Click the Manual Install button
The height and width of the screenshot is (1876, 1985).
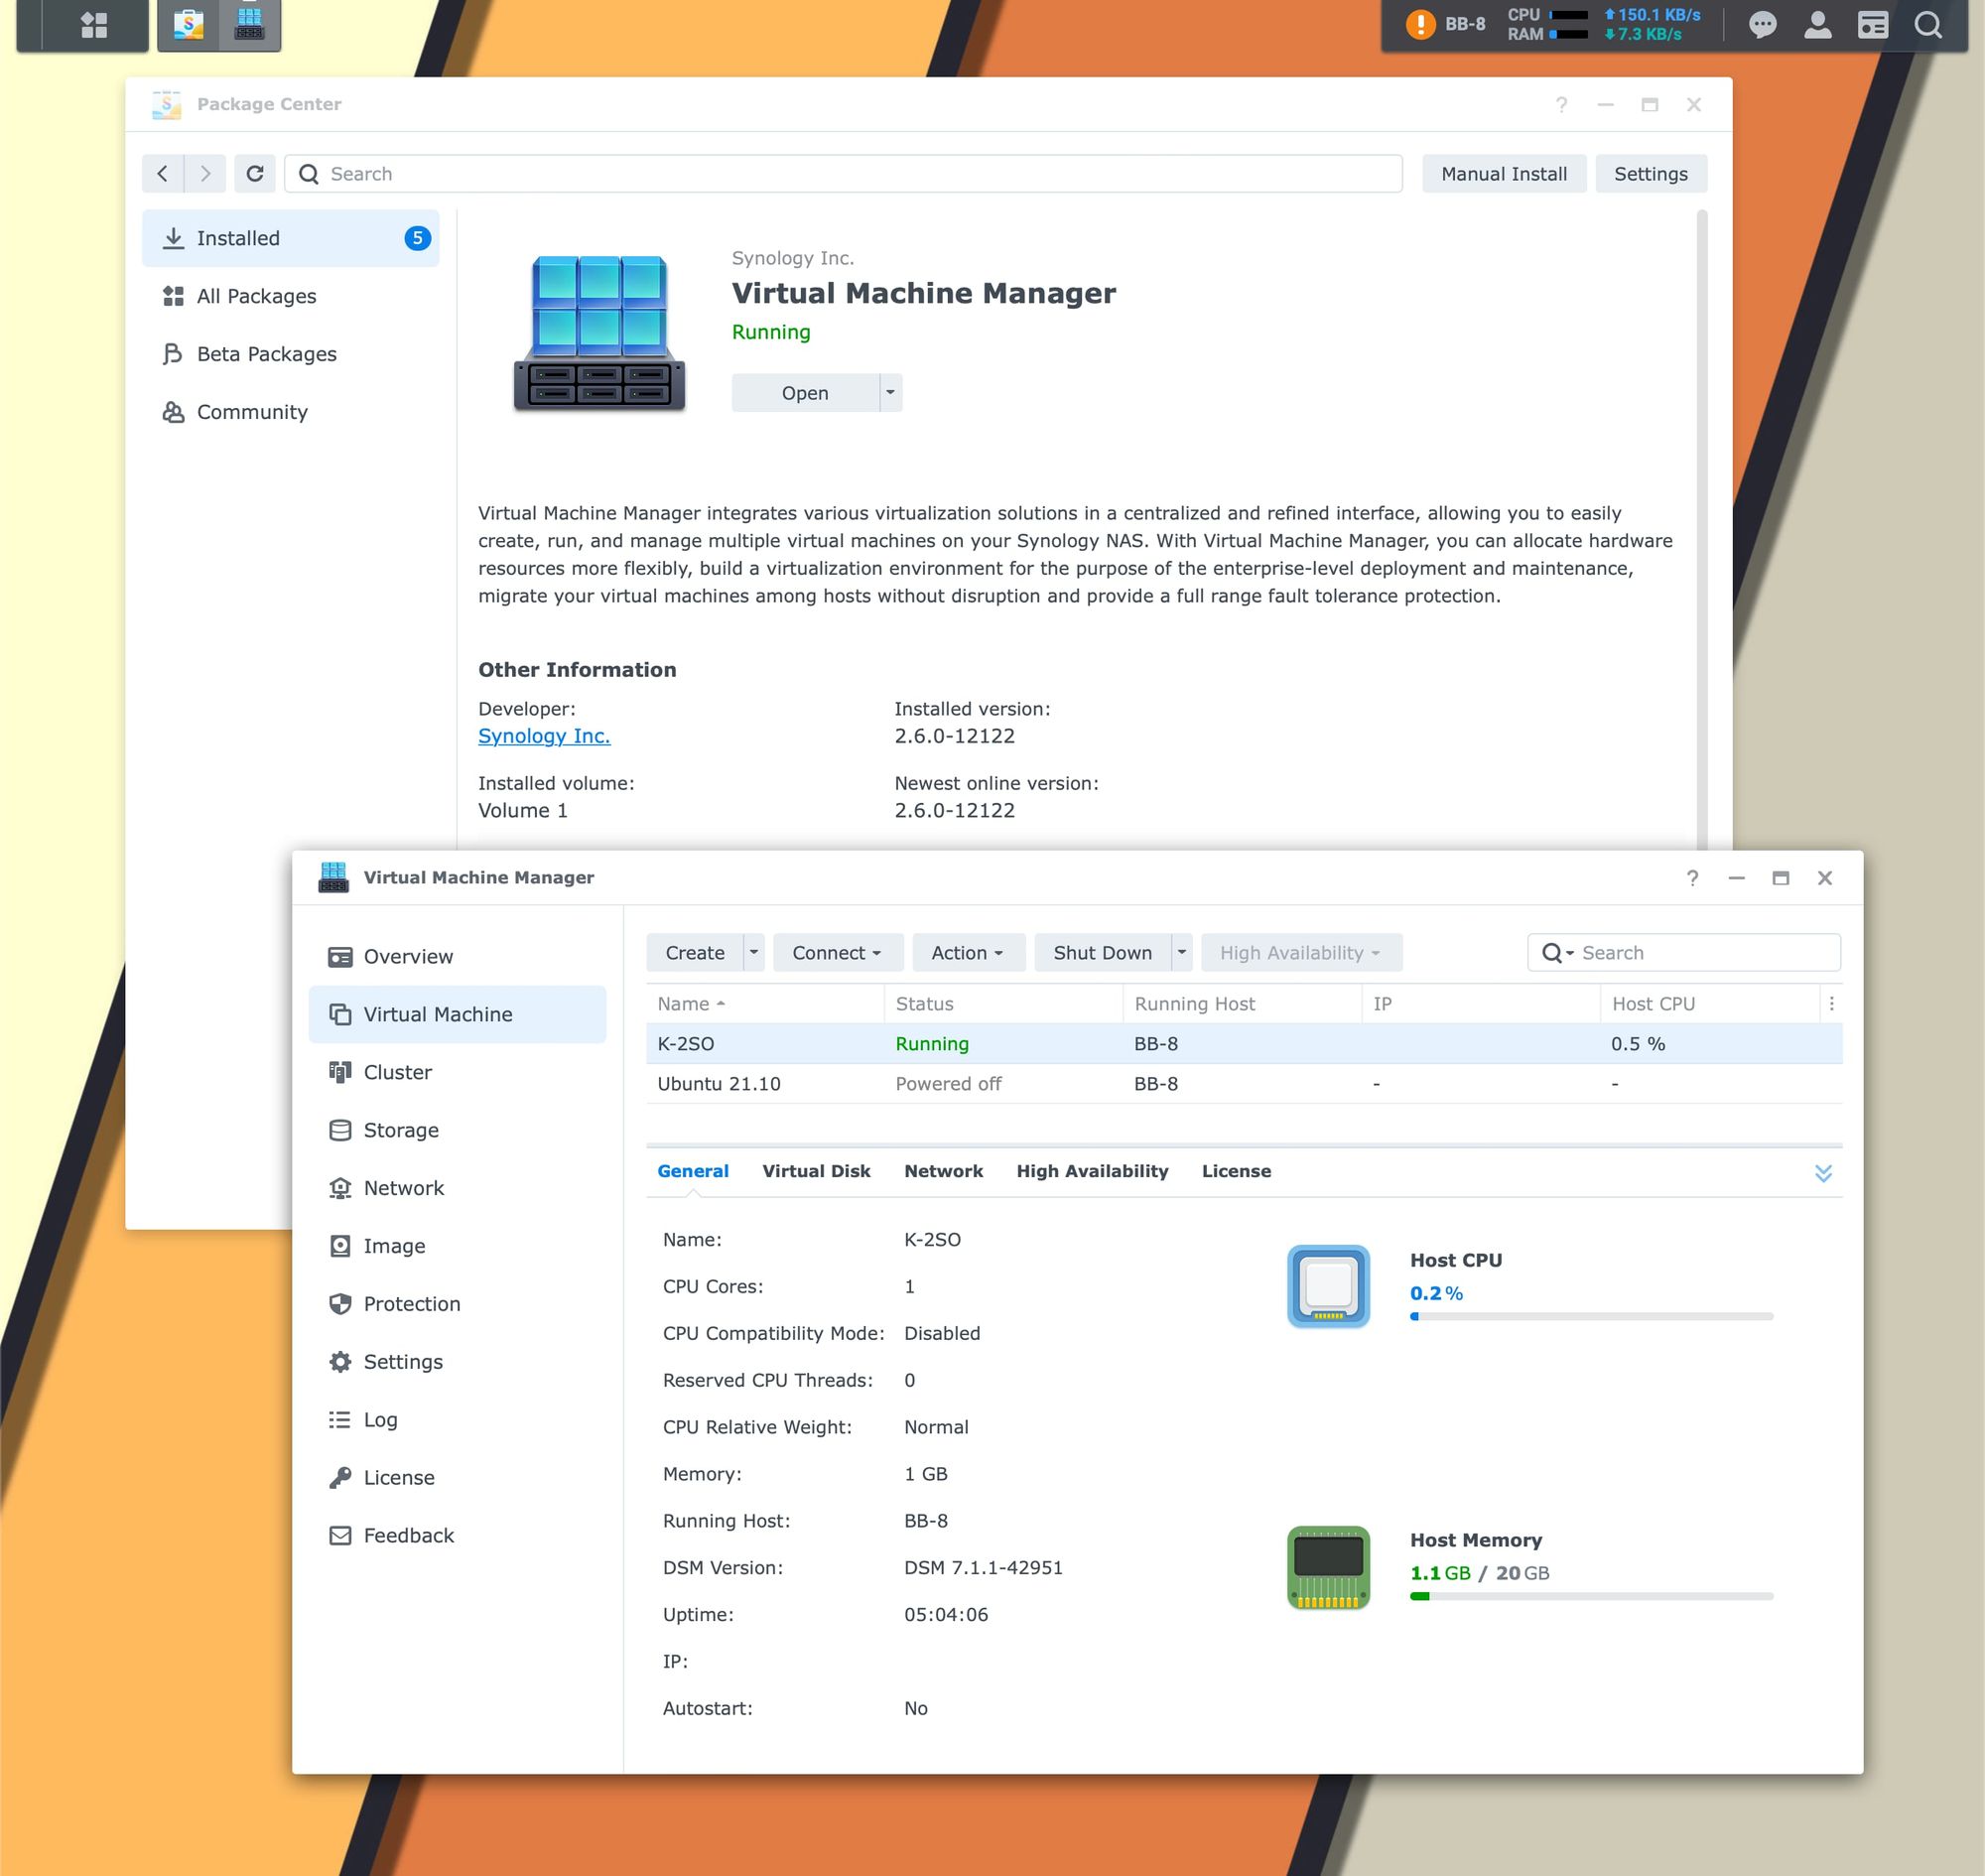pyautogui.click(x=1503, y=173)
